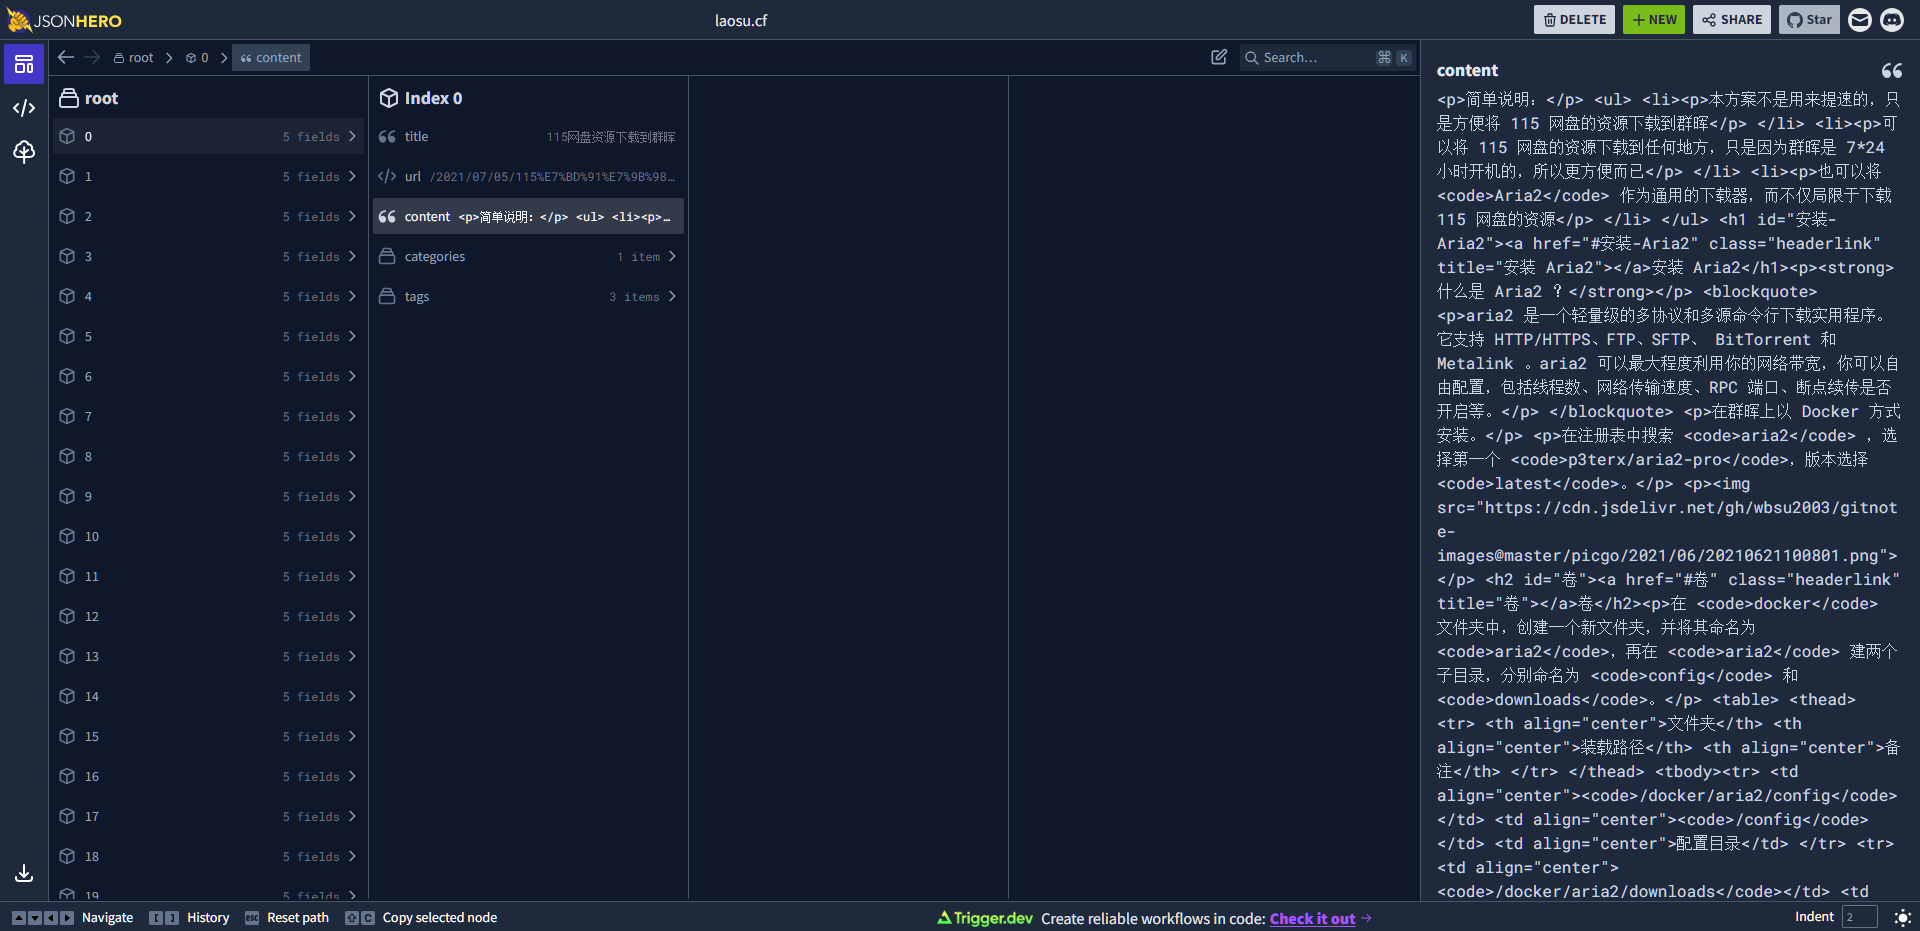
Task: Select root item 17 row
Action: 208,816
